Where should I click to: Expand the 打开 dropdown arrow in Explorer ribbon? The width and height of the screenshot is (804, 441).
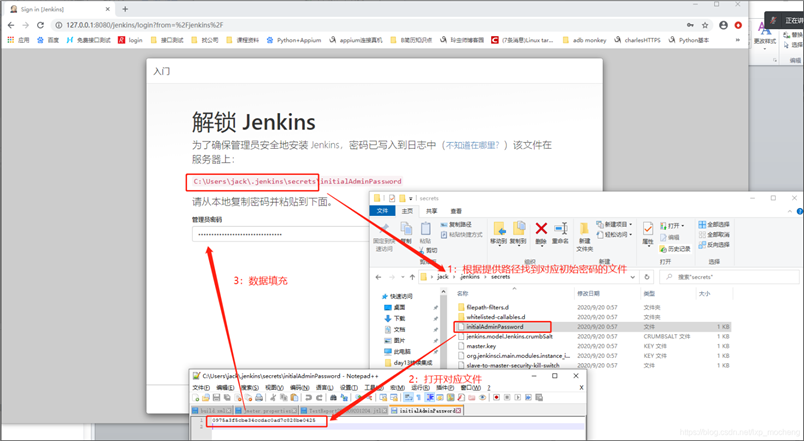(x=682, y=226)
